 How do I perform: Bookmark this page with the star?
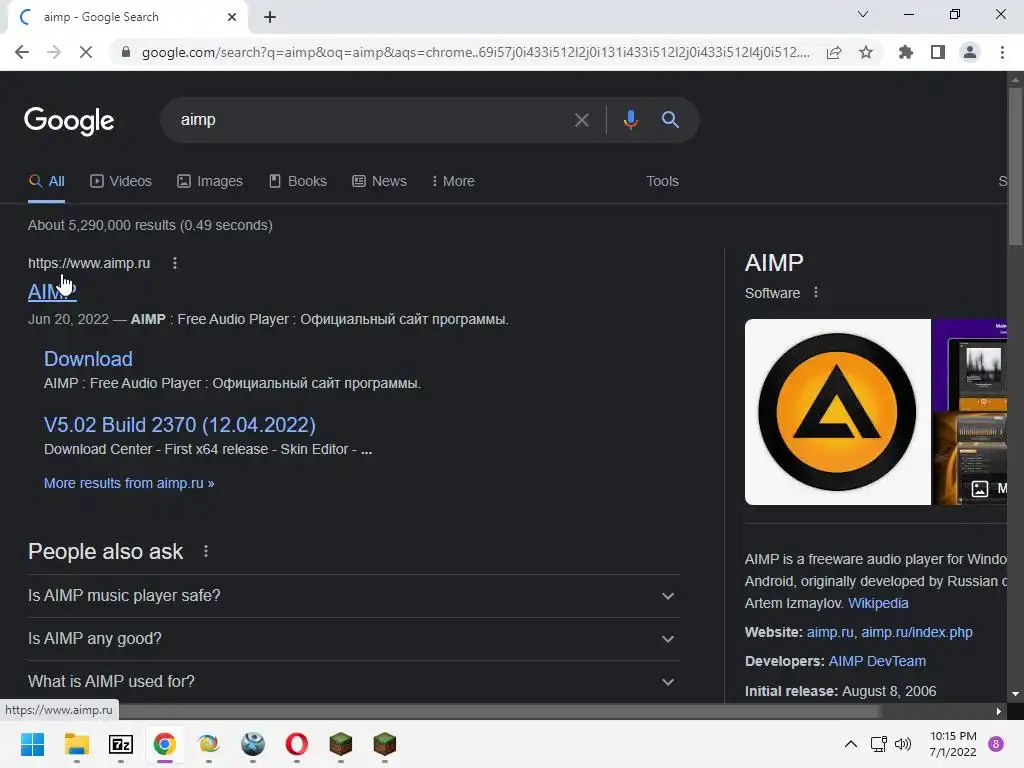[x=866, y=52]
